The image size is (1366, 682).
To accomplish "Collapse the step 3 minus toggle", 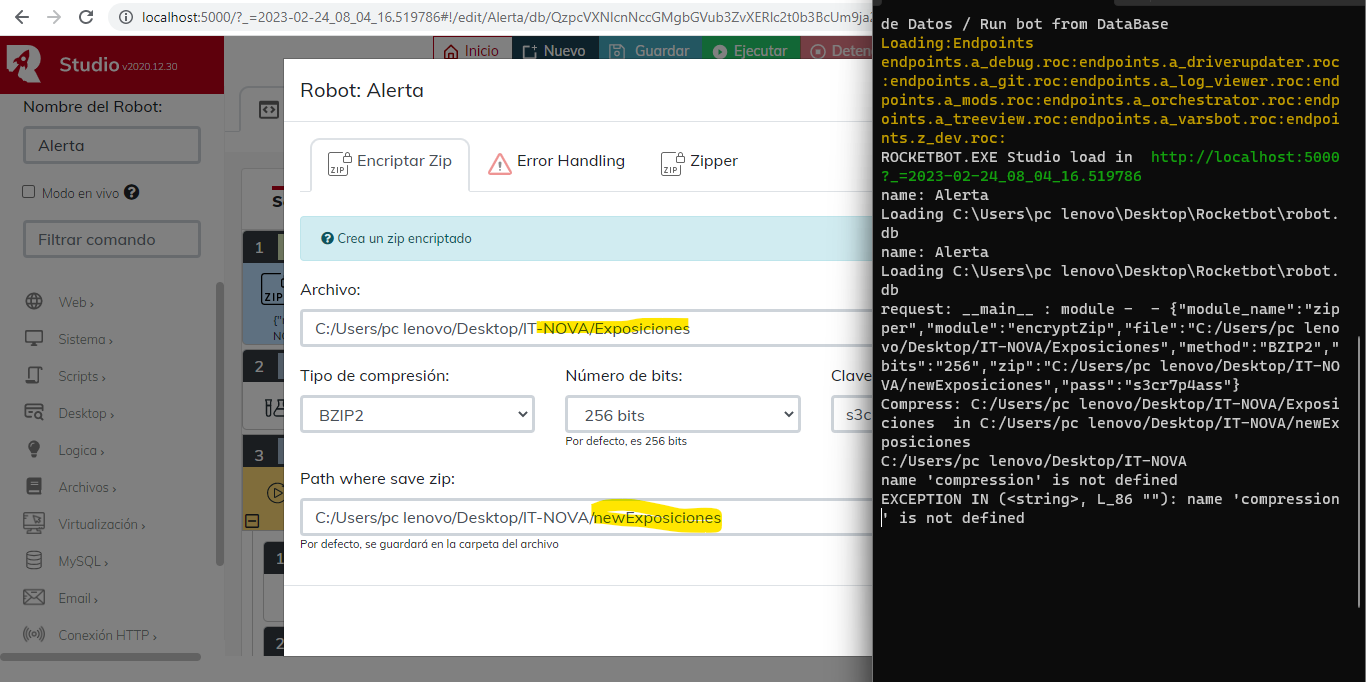I will tap(251, 521).
